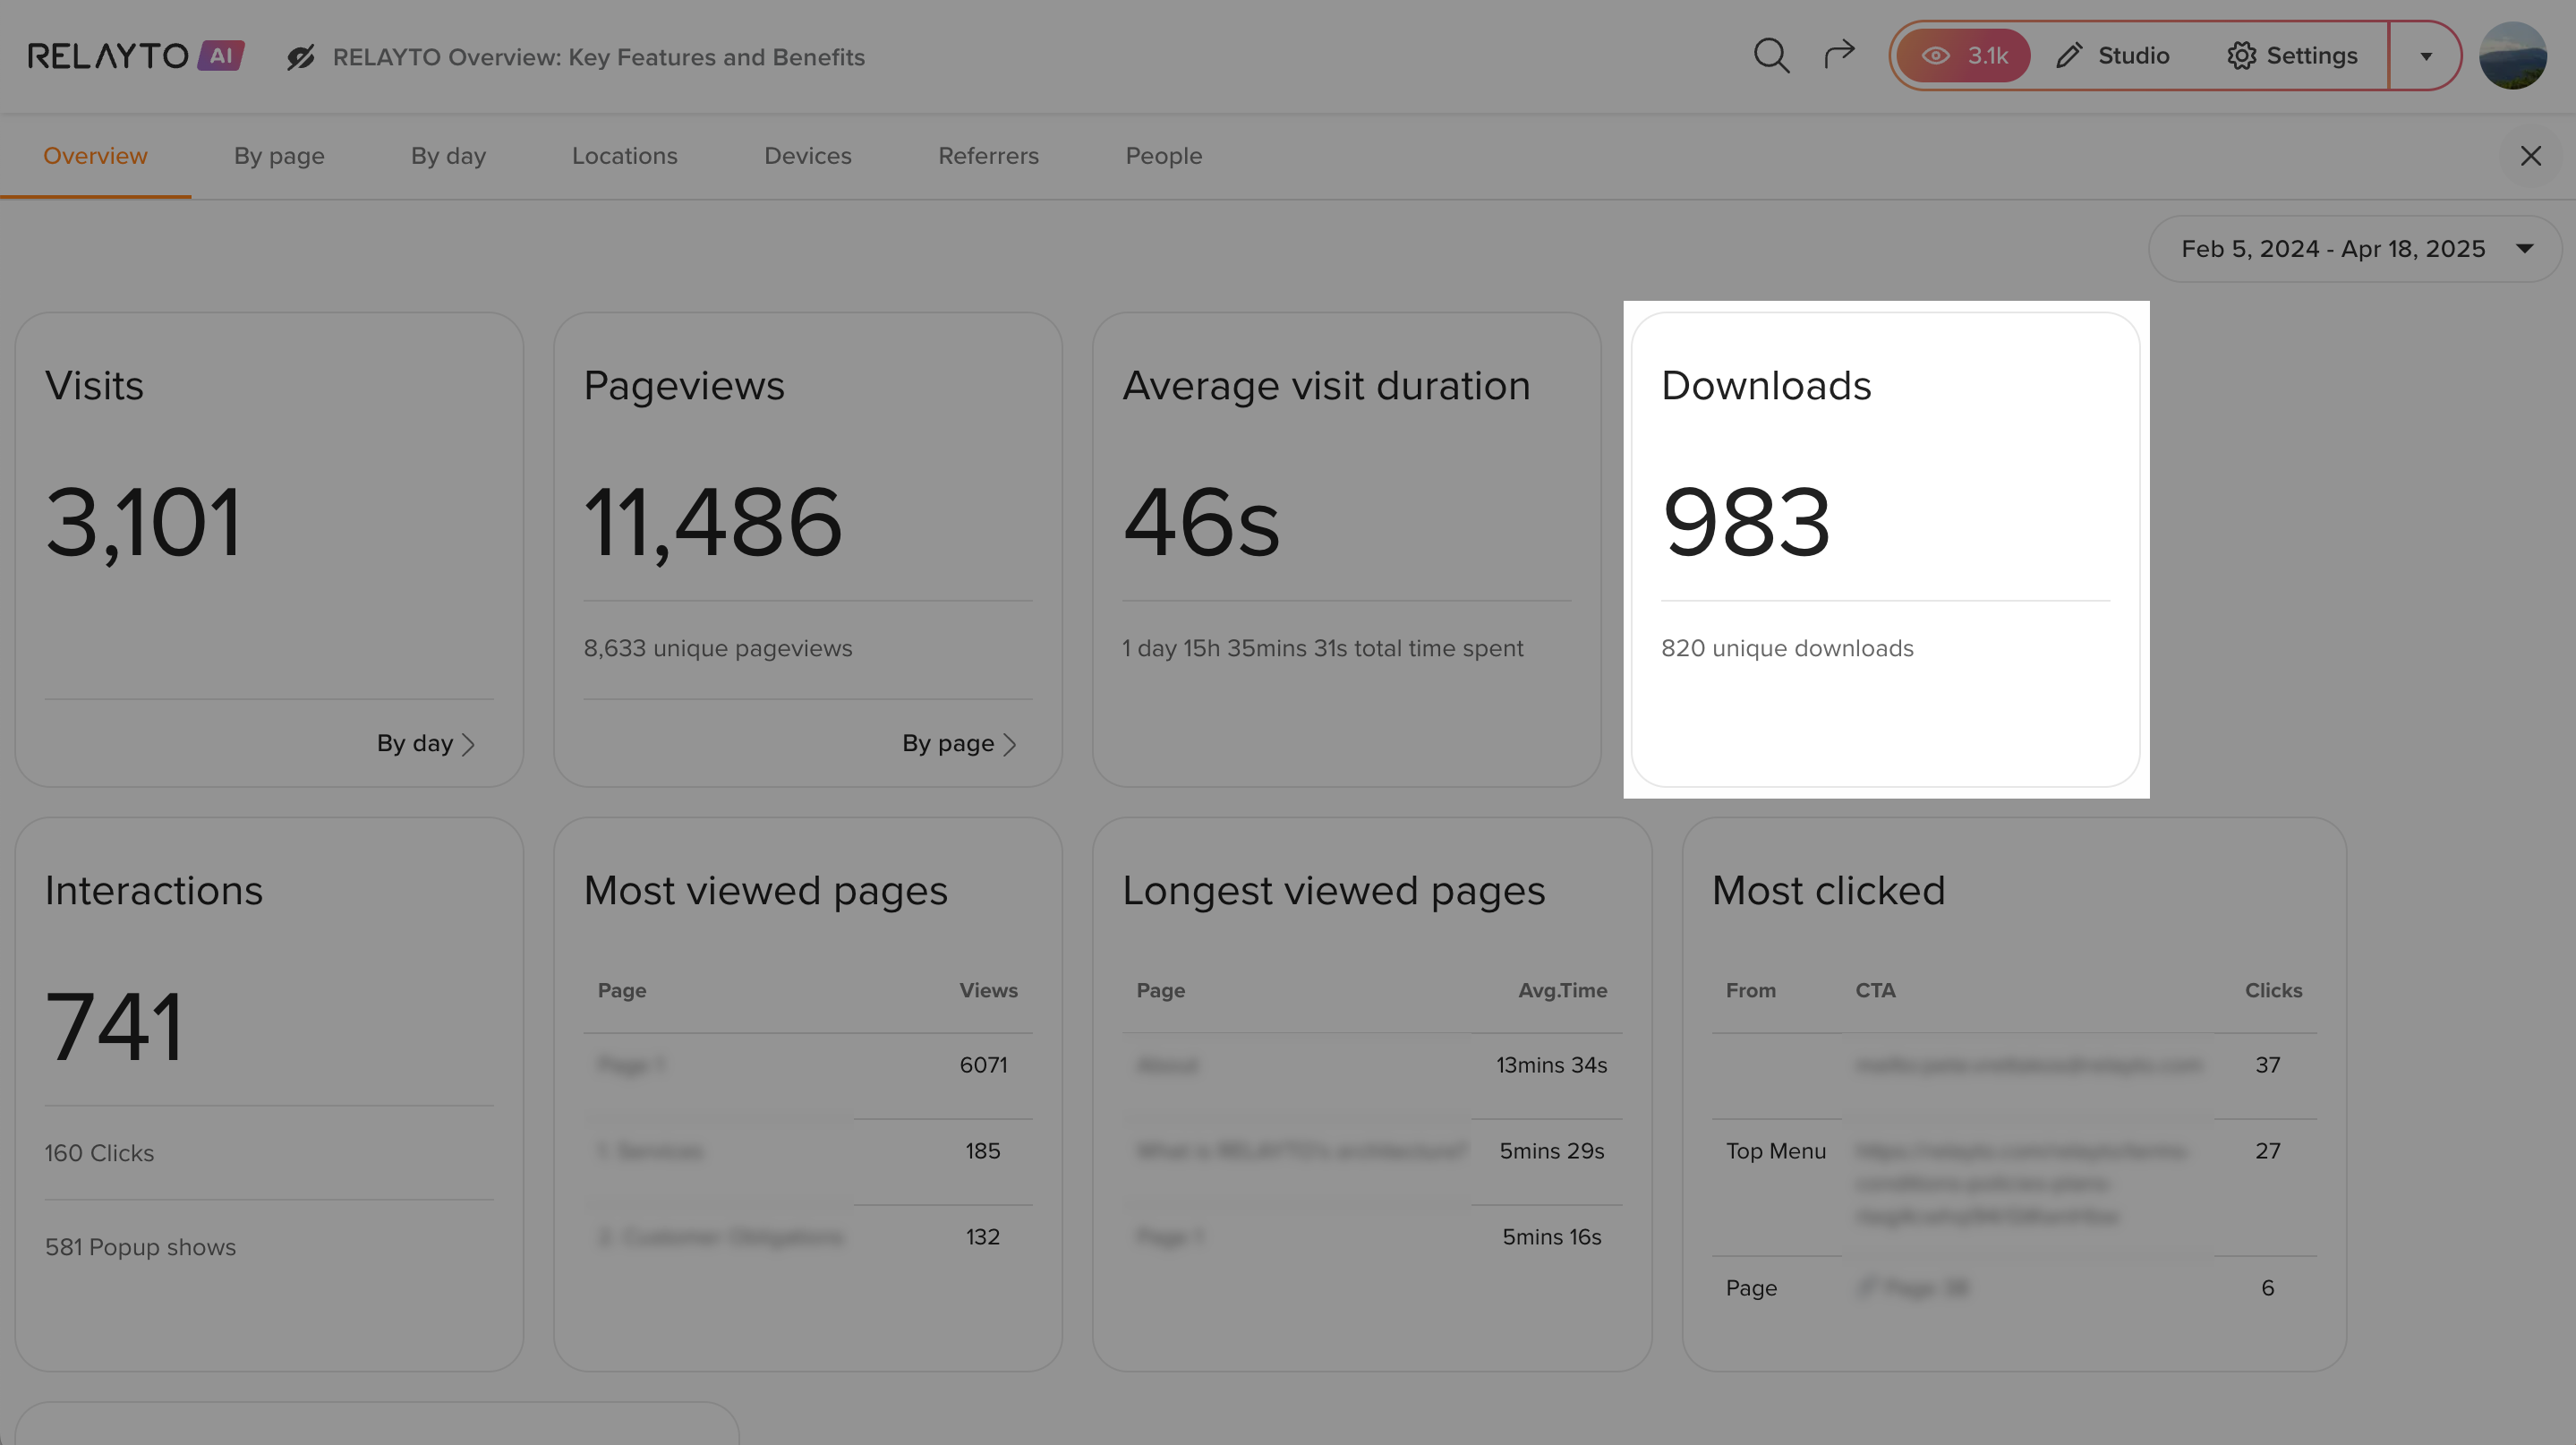This screenshot has height=1445, width=2576.
Task: Open the user profile avatar
Action: coord(2513,56)
